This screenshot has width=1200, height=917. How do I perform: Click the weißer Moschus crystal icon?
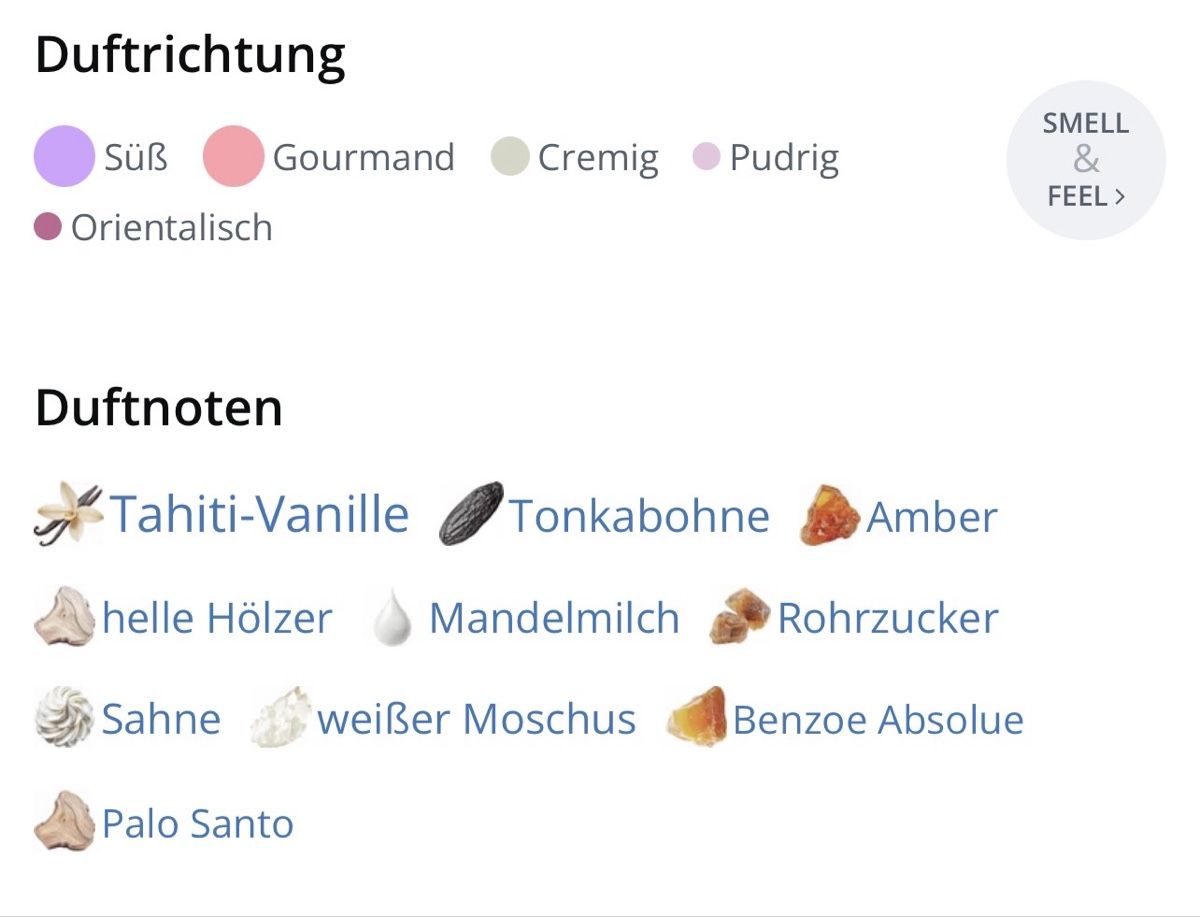280,717
